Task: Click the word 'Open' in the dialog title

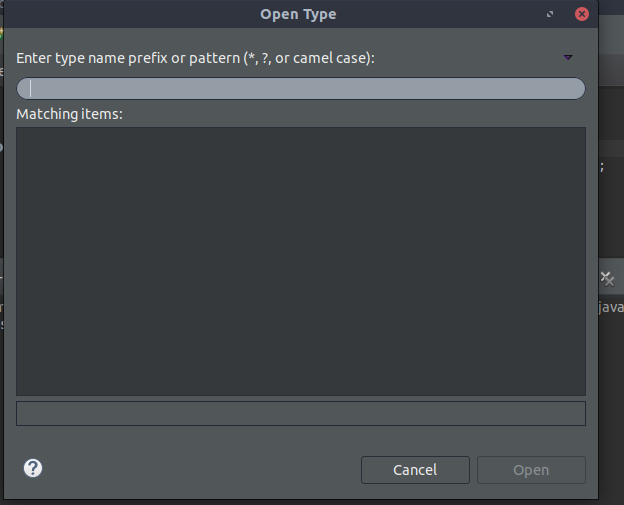Action: 279,14
